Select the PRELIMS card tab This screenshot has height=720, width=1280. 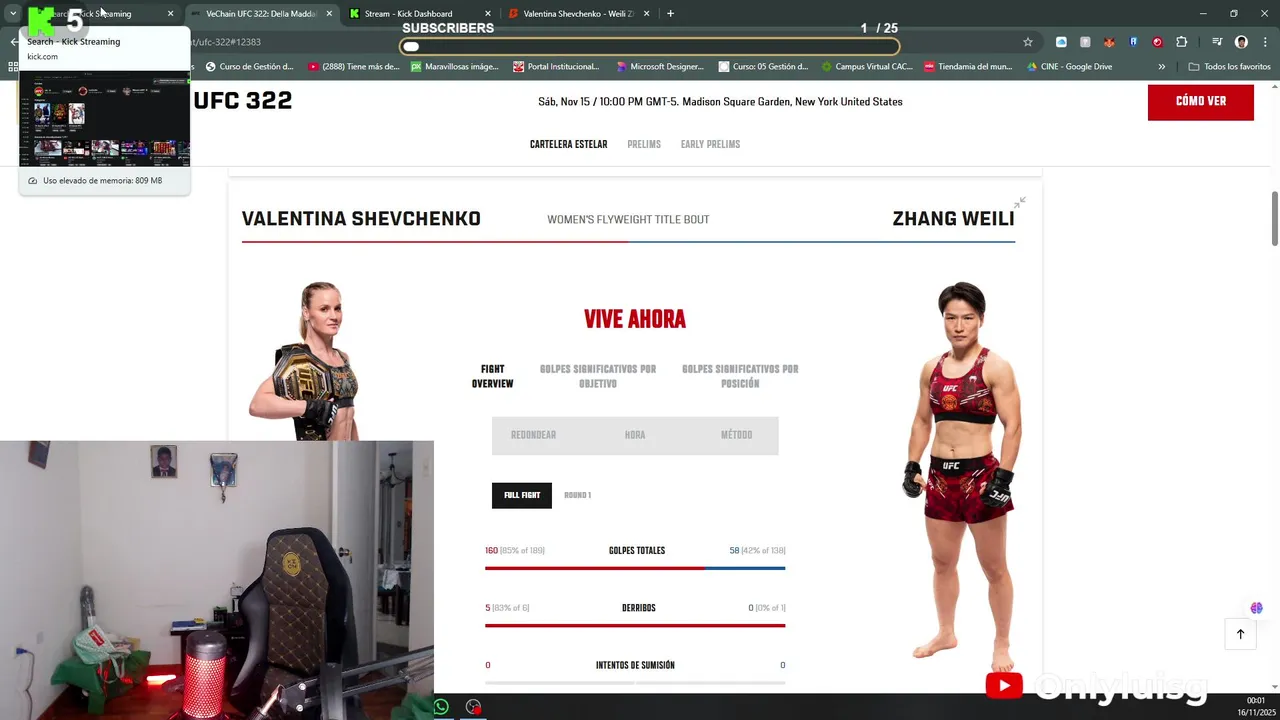coord(644,145)
